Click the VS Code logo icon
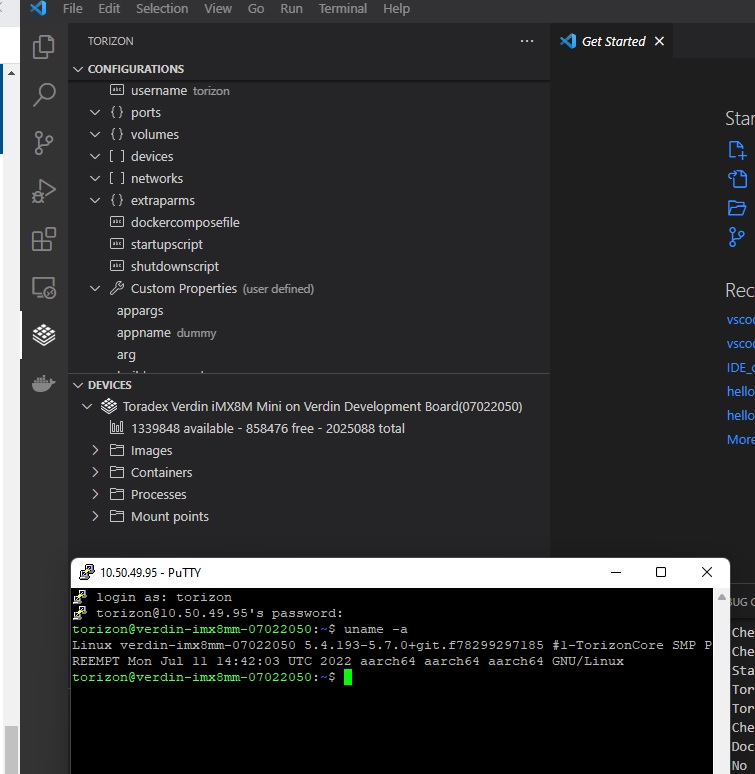Screen dimensions: 755x774 [38, 8]
